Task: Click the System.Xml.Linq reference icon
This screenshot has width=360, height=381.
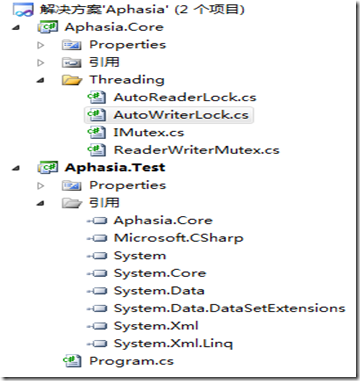Action: 97,344
